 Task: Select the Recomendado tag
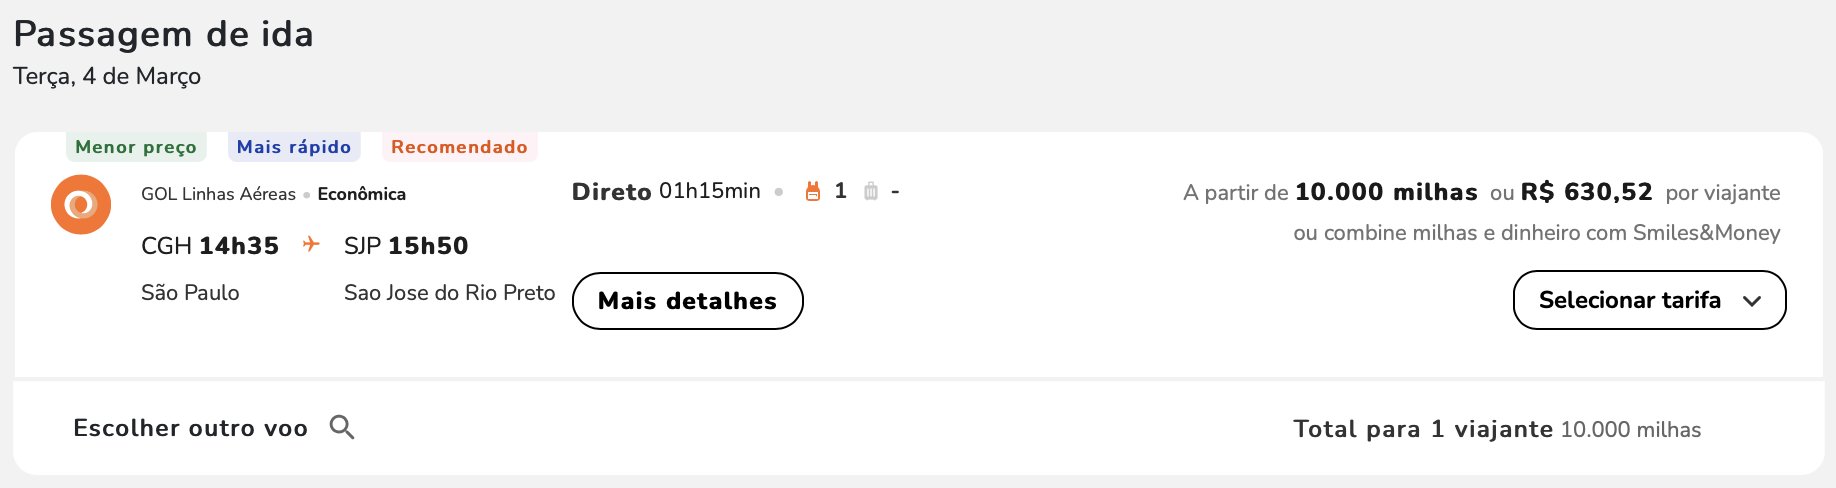pyautogui.click(x=459, y=147)
